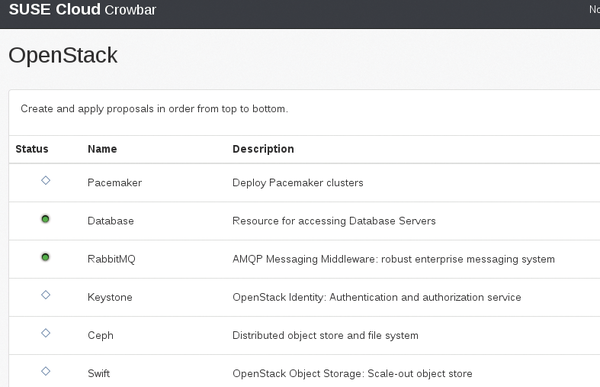Click the OpenStack page heading

coord(63,55)
